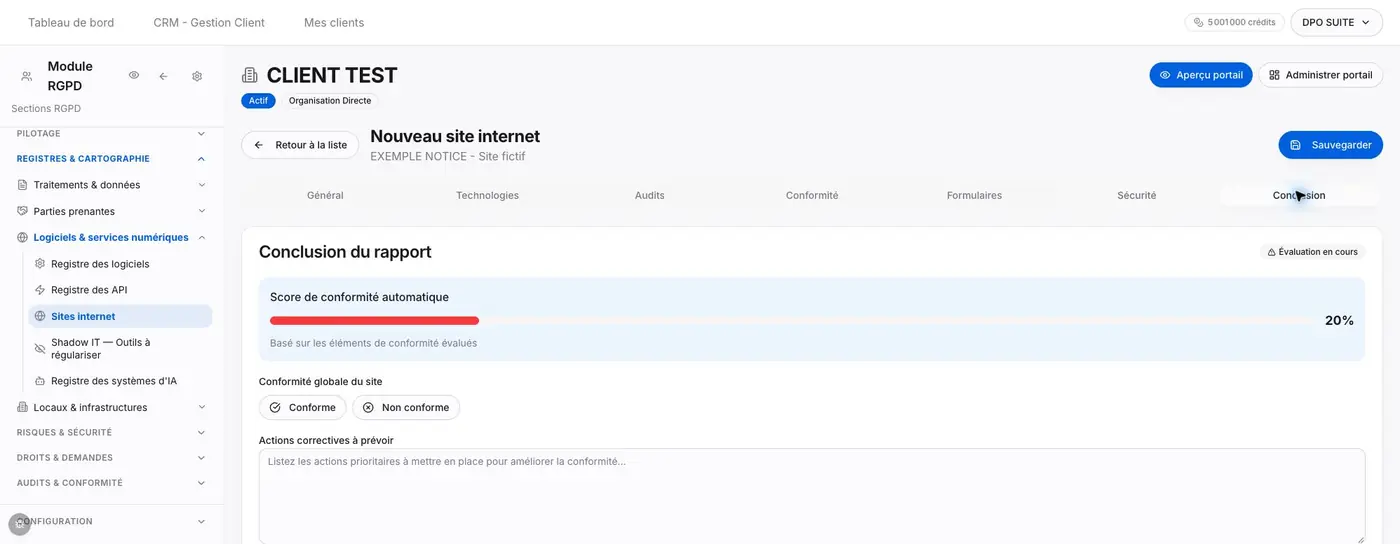Open the Sécurité tab
Screen dimensions: 1400x544
click(x=1137, y=196)
